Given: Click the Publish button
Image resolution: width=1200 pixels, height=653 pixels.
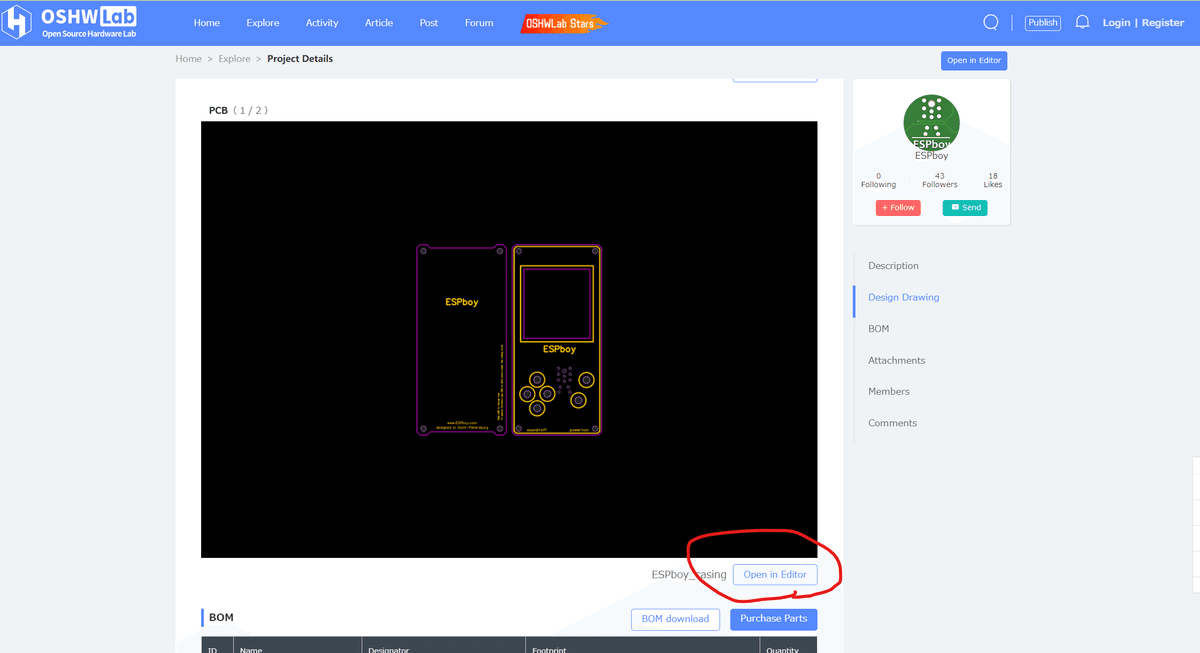Looking at the screenshot, I should click(x=1043, y=23).
